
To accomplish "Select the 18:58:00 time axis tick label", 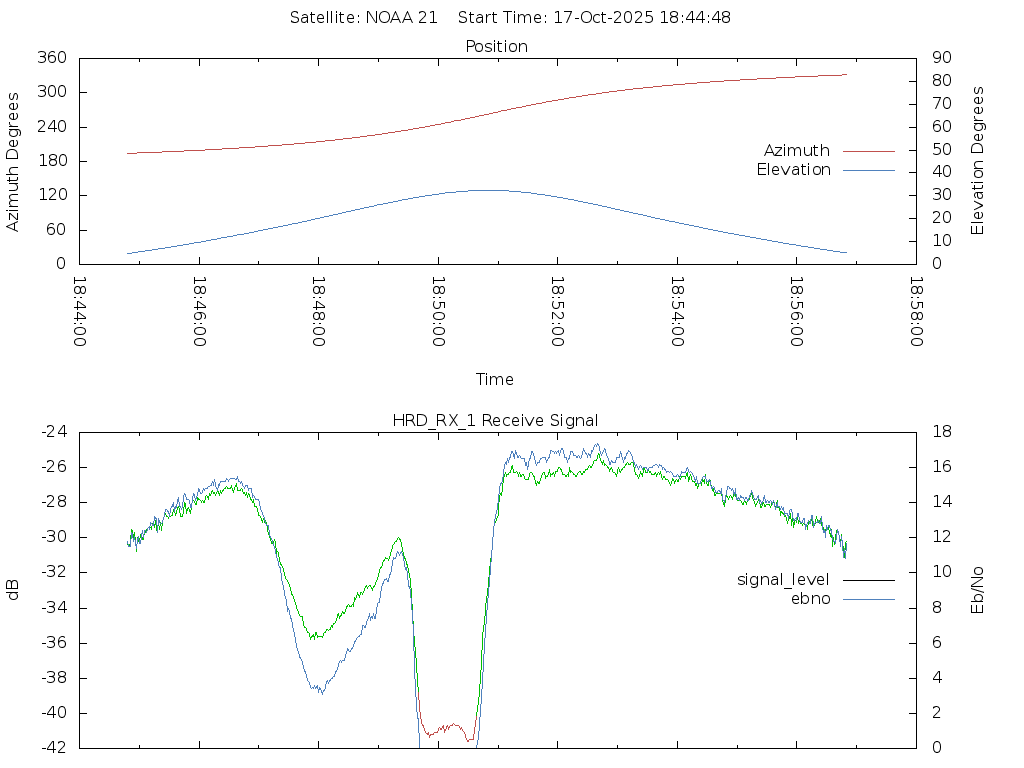I will pos(916,312).
